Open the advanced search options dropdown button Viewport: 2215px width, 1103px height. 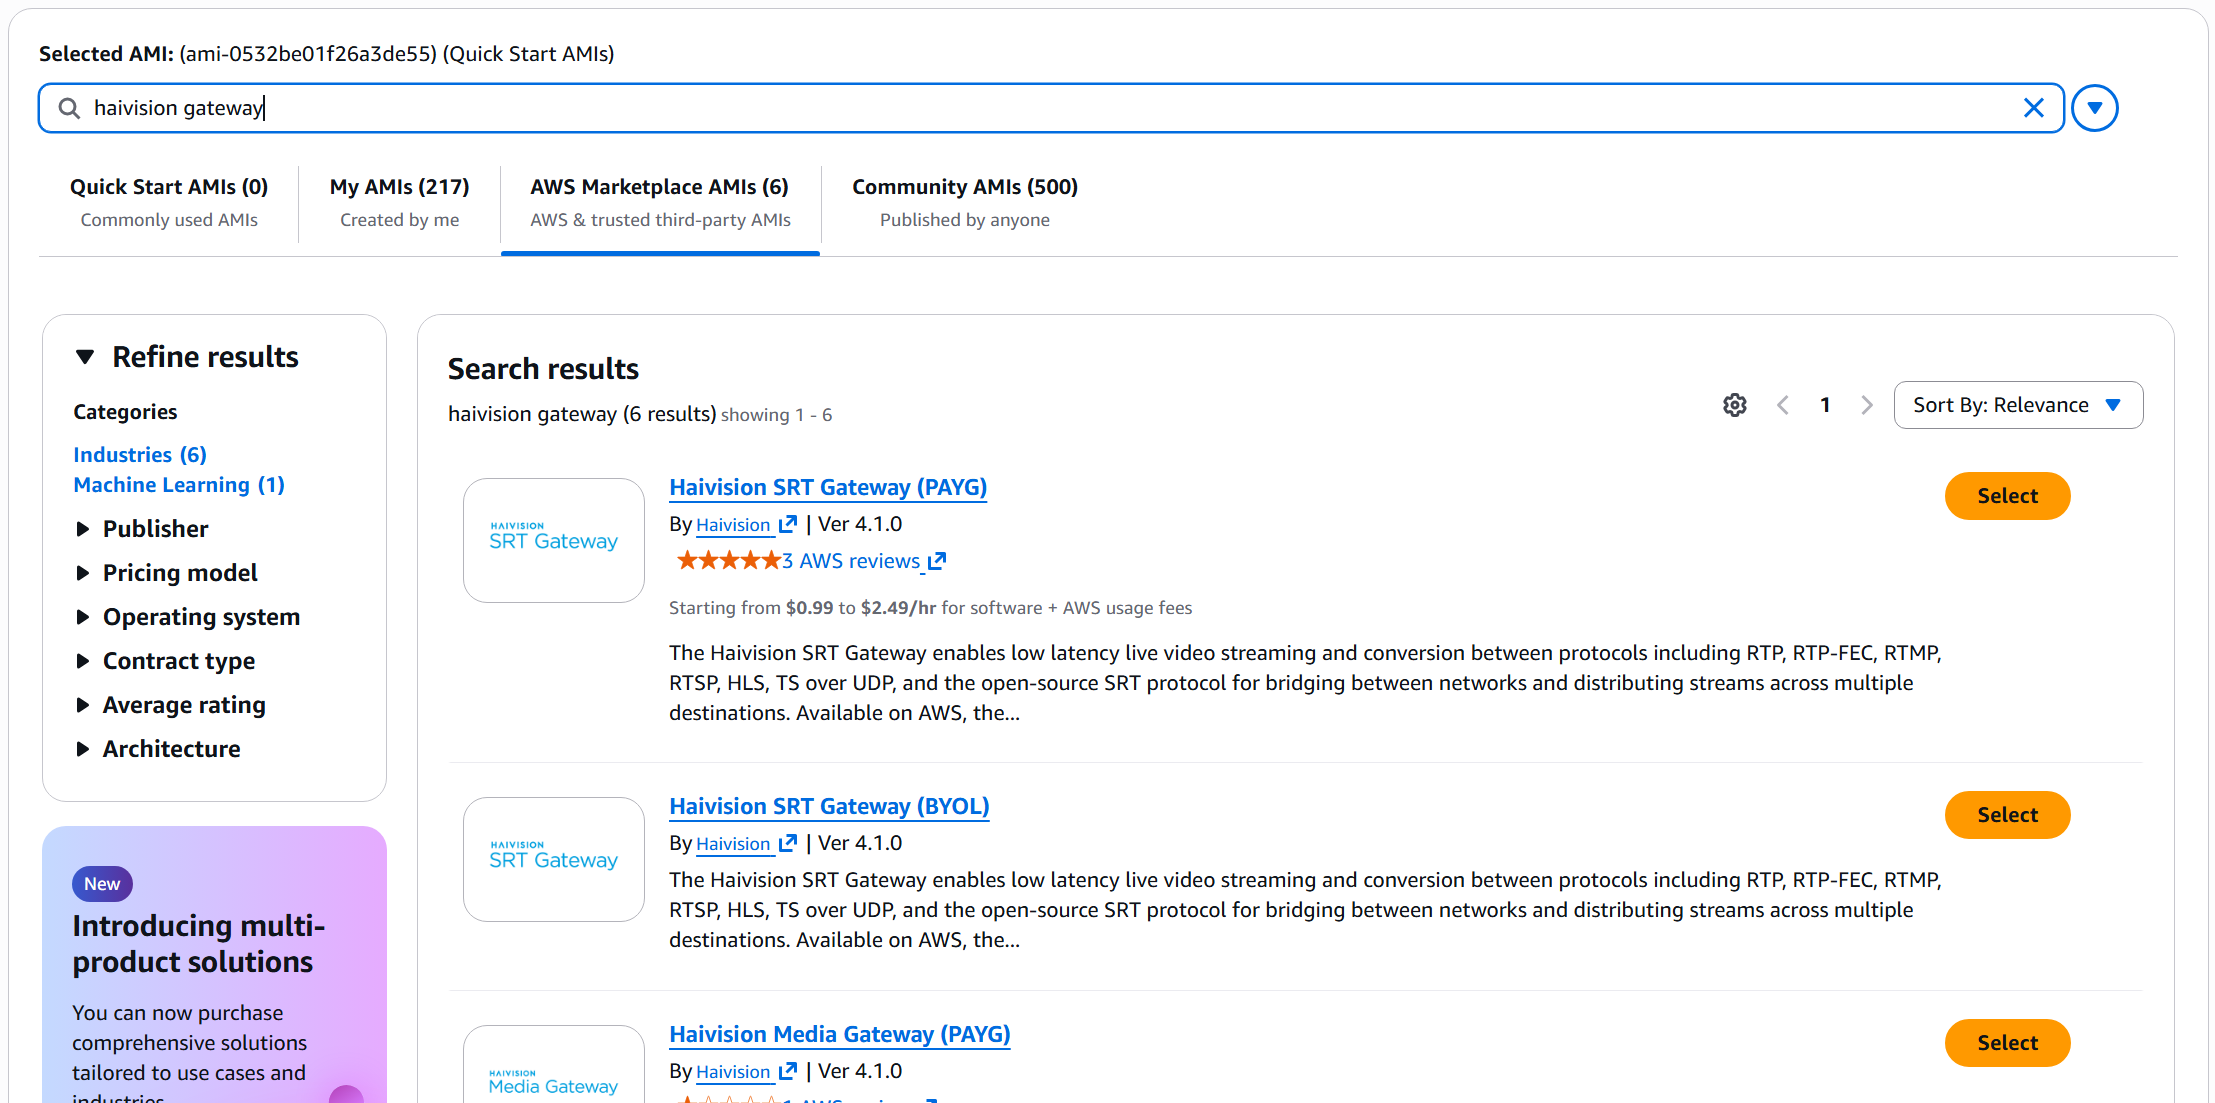click(x=2094, y=107)
